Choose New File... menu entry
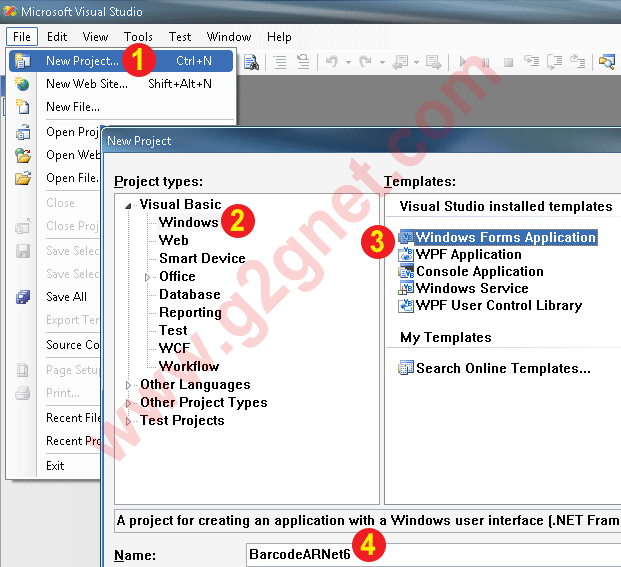 click(x=121, y=107)
